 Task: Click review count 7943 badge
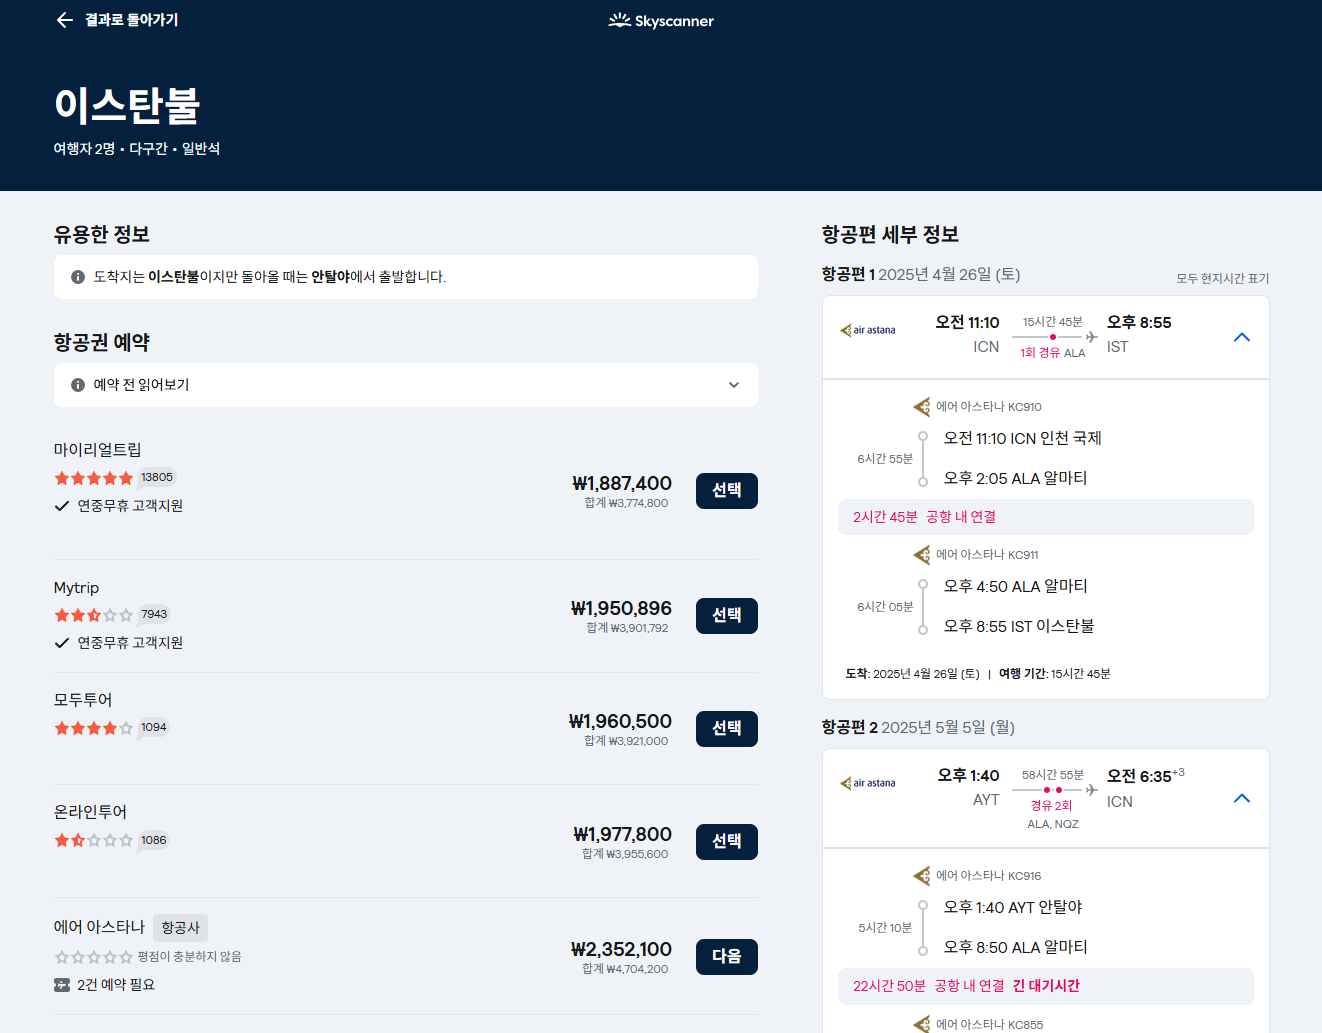(154, 615)
